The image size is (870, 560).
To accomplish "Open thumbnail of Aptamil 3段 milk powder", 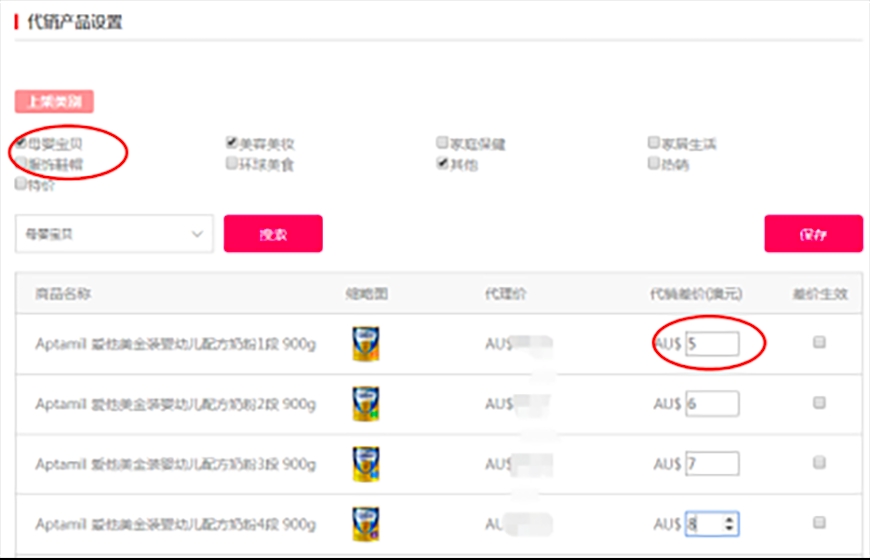I will click(x=366, y=464).
